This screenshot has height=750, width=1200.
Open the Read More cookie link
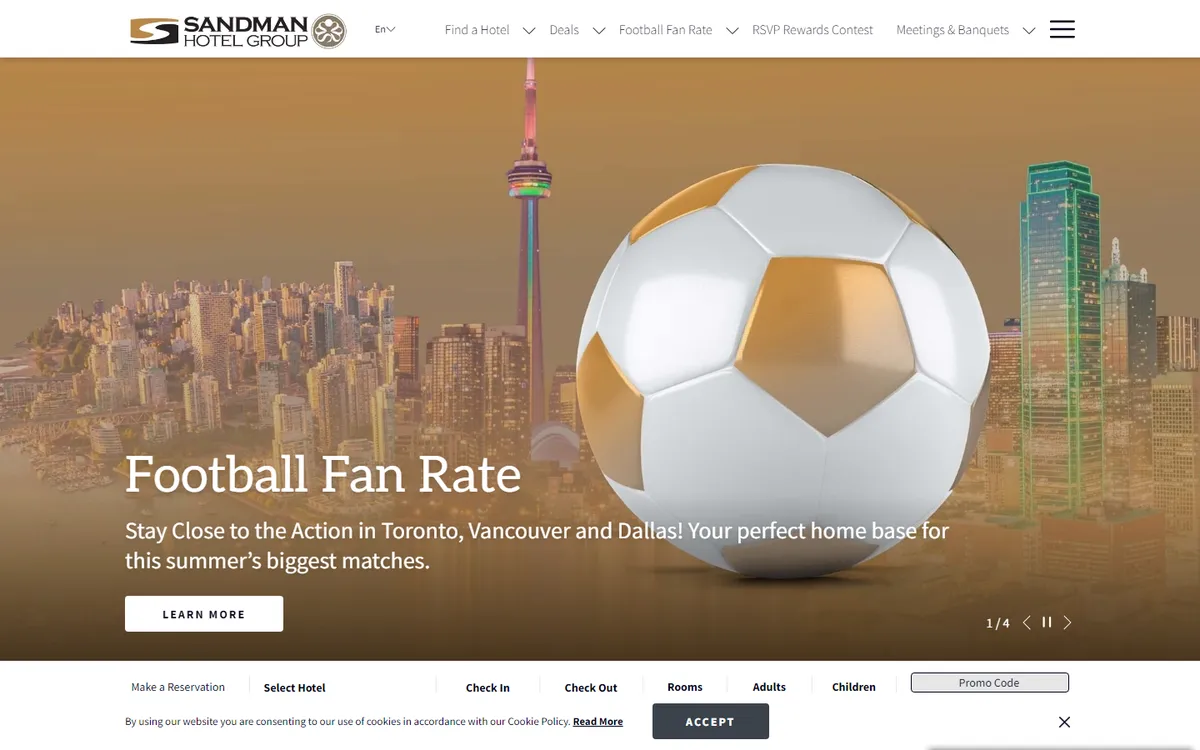tap(598, 722)
